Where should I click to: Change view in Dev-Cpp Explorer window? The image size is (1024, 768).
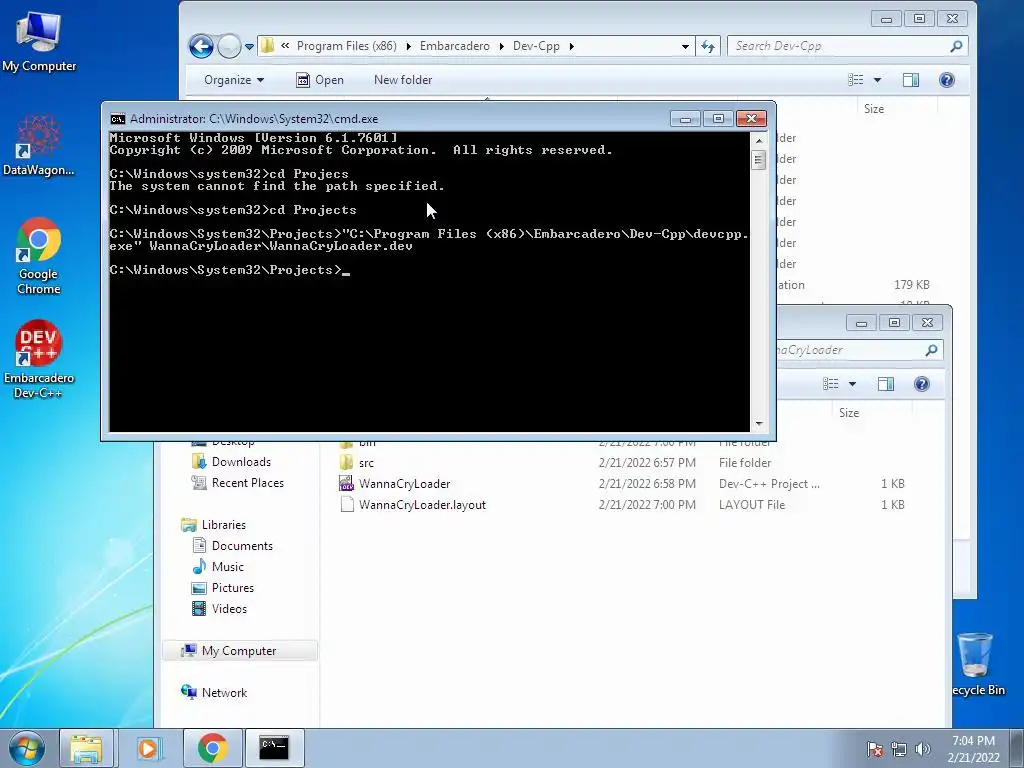856,80
